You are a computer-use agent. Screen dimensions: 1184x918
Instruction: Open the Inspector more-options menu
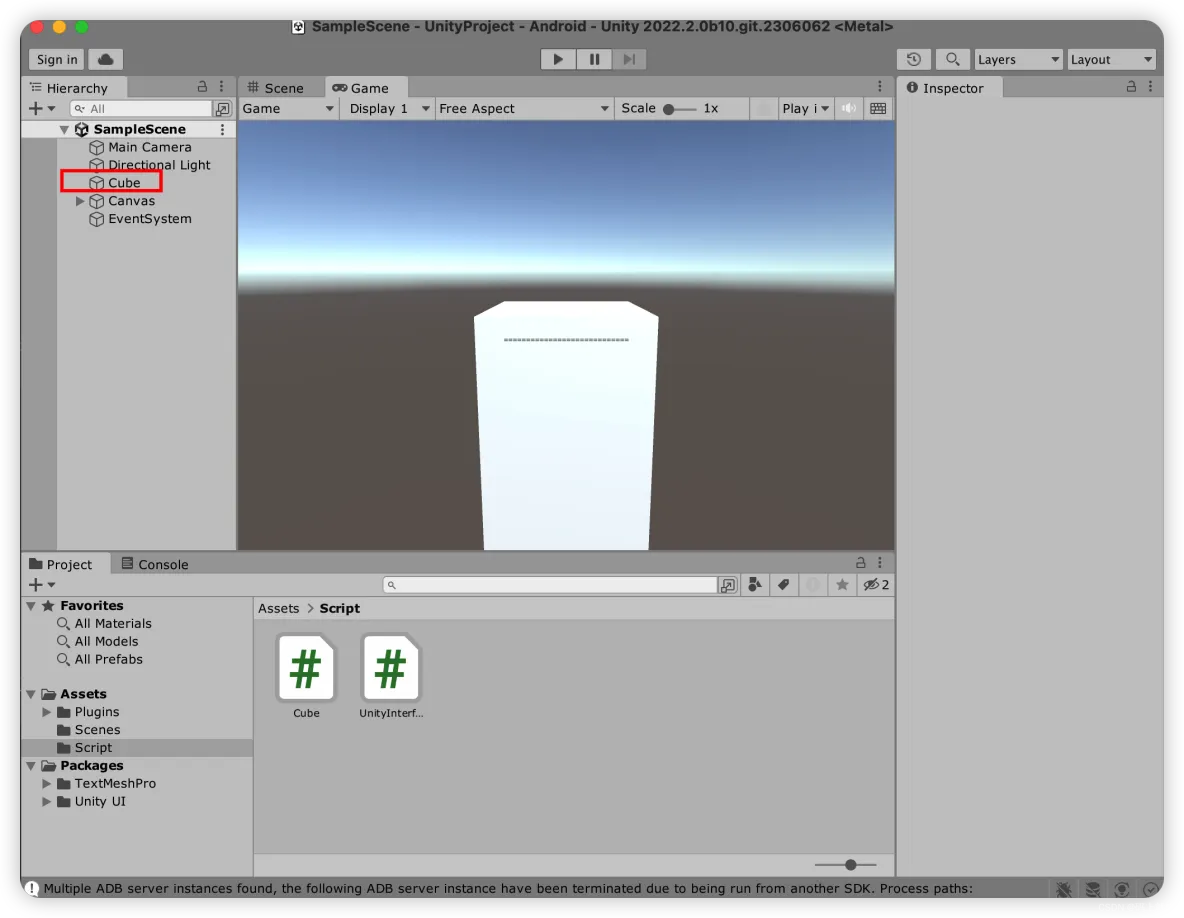click(x=1150, y=87)
